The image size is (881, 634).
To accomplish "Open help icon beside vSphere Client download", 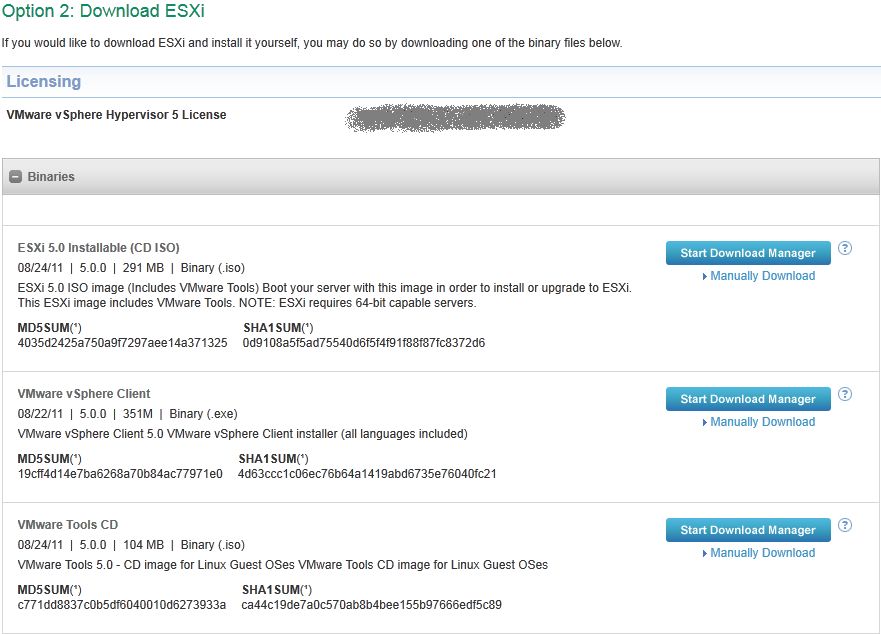I will point(844,394).
